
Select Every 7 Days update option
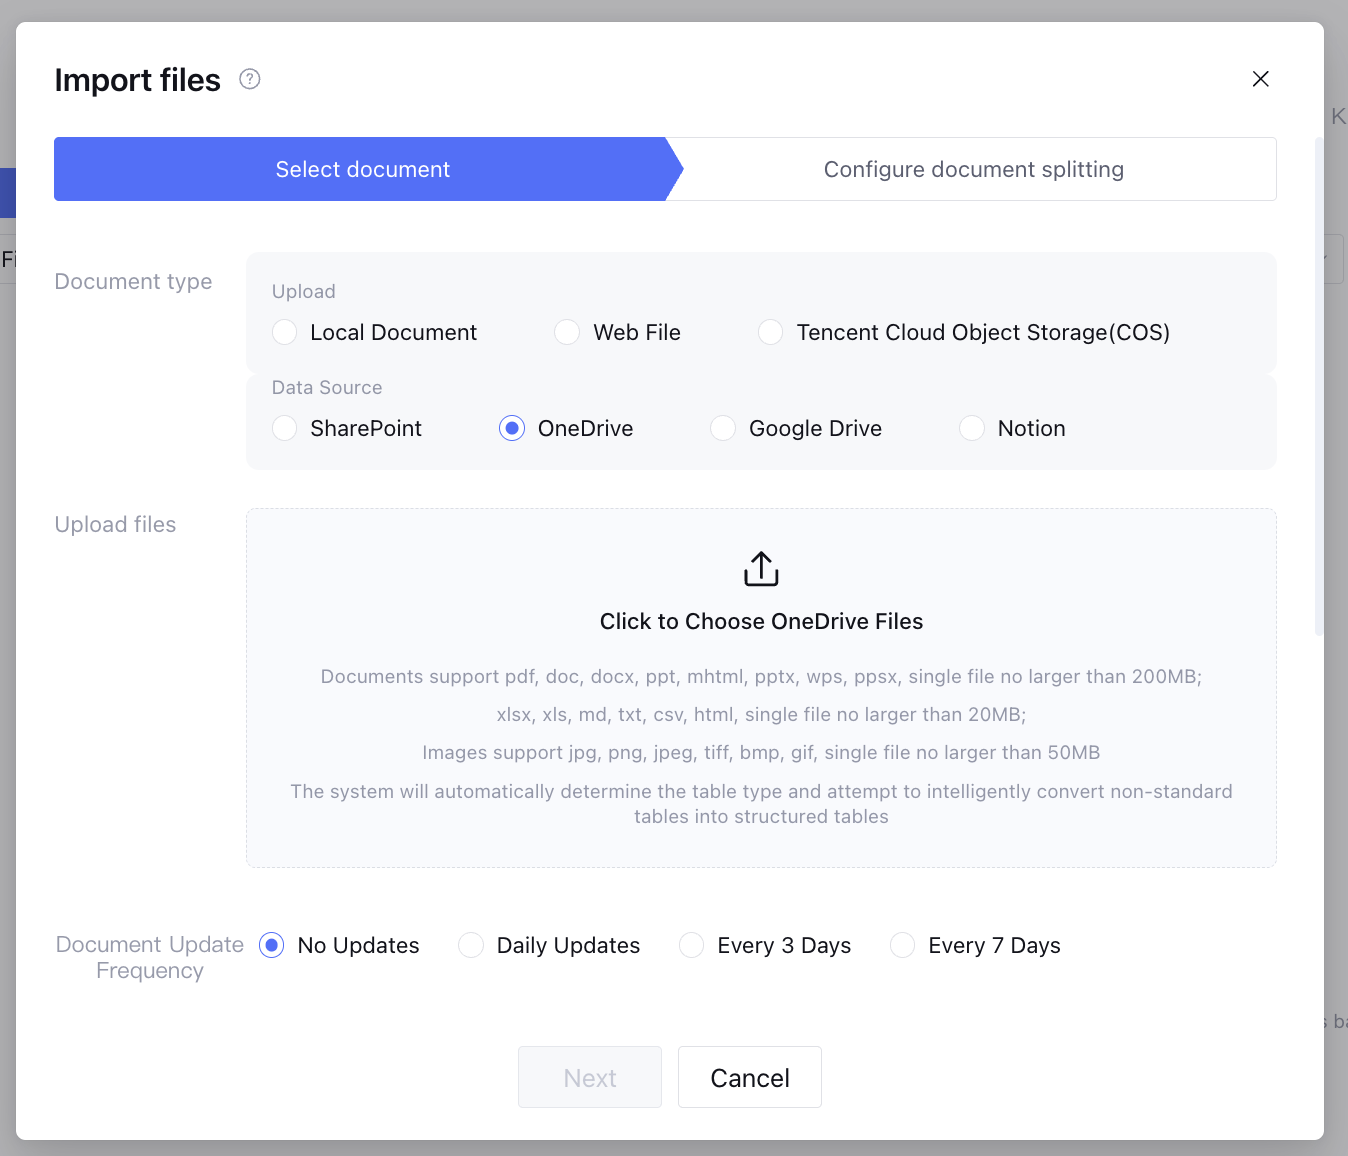[x=902, y=945]
